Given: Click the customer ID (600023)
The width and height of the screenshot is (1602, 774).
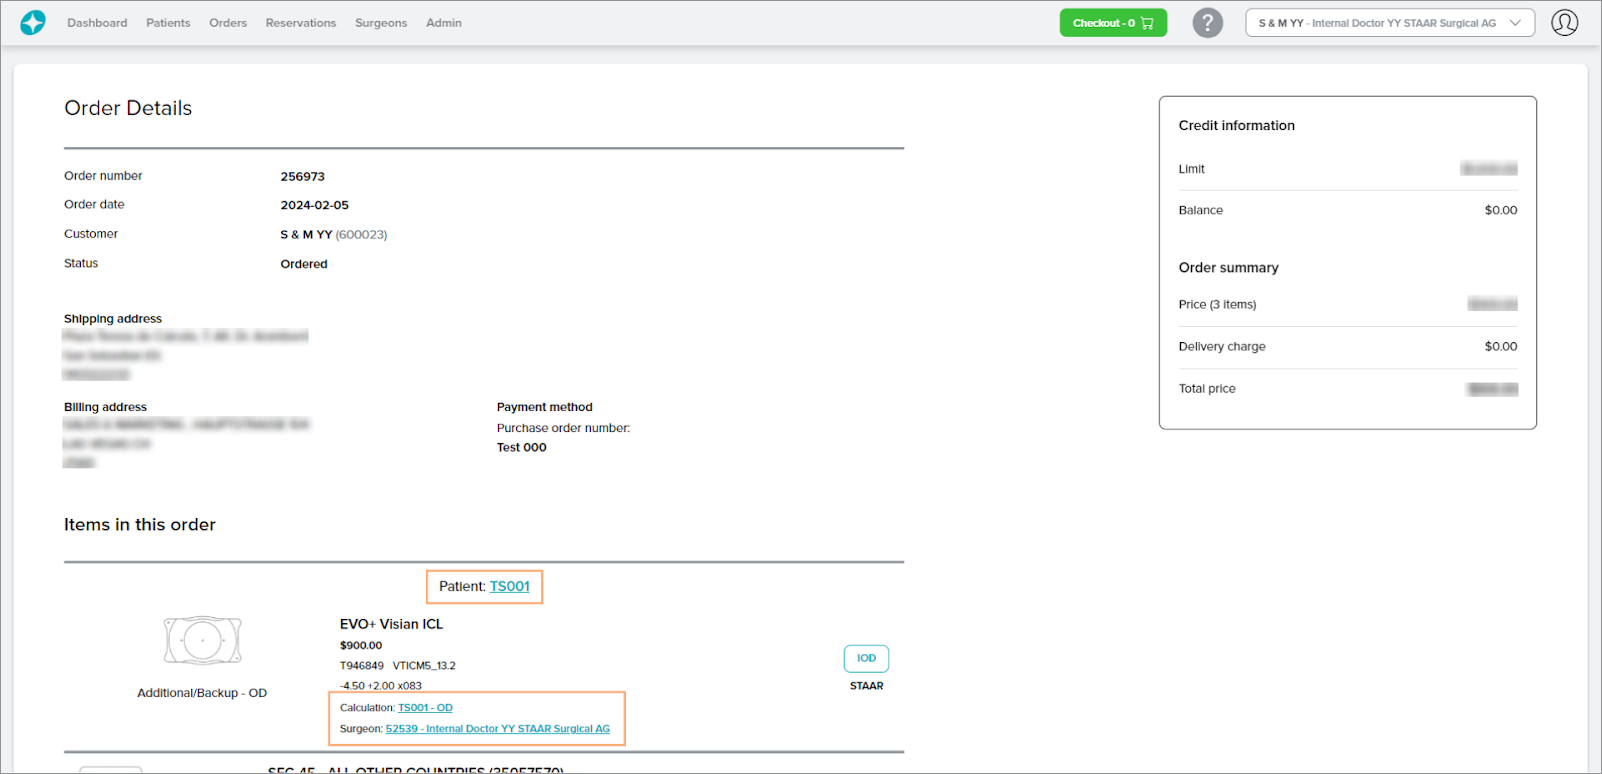Looking at the screenshot, I should click(x=361, y=235).
